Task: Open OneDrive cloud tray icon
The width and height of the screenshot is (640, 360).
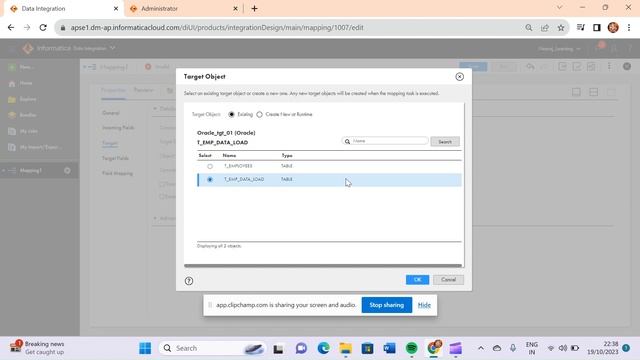Action: coord(497,348)
